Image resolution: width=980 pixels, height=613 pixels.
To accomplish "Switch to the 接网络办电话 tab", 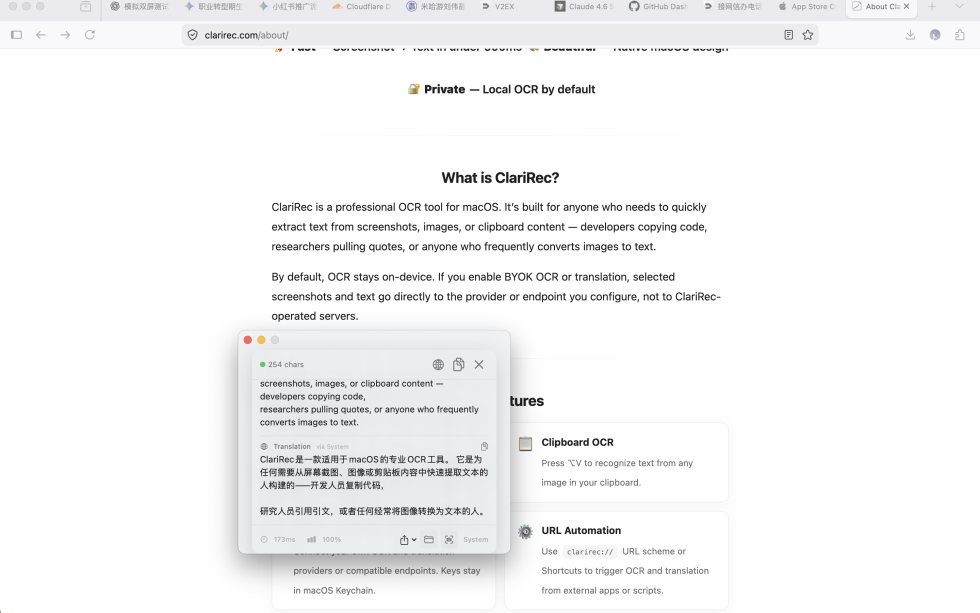I will coord(732,6).
